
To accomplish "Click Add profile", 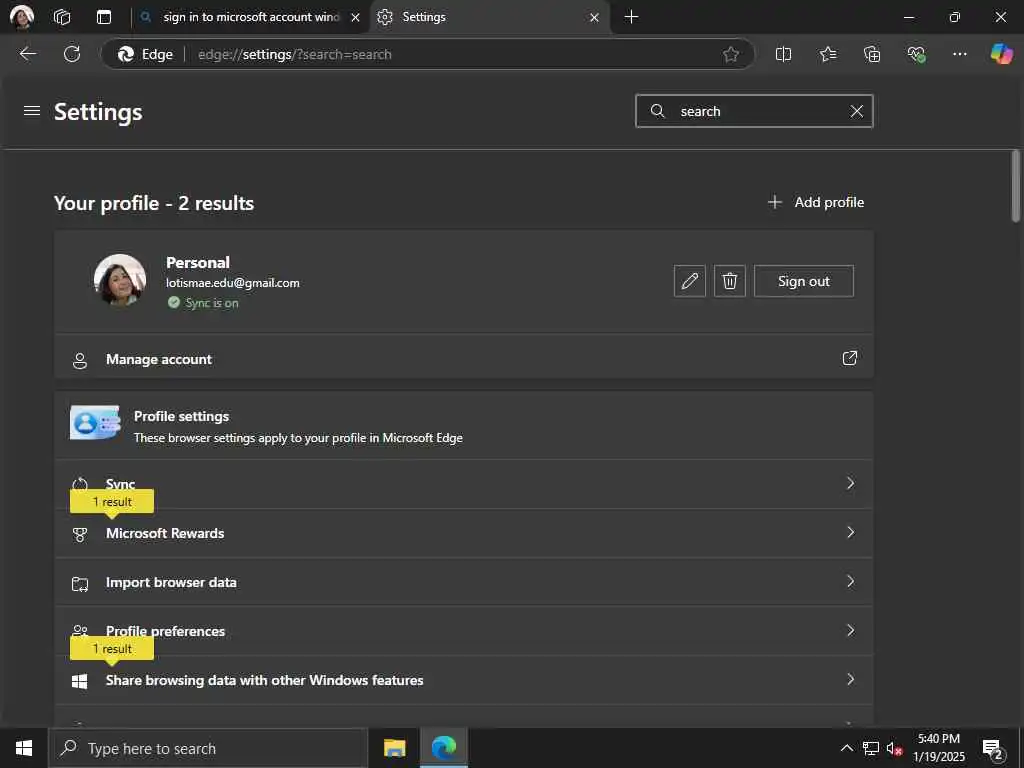I will 816,202.
